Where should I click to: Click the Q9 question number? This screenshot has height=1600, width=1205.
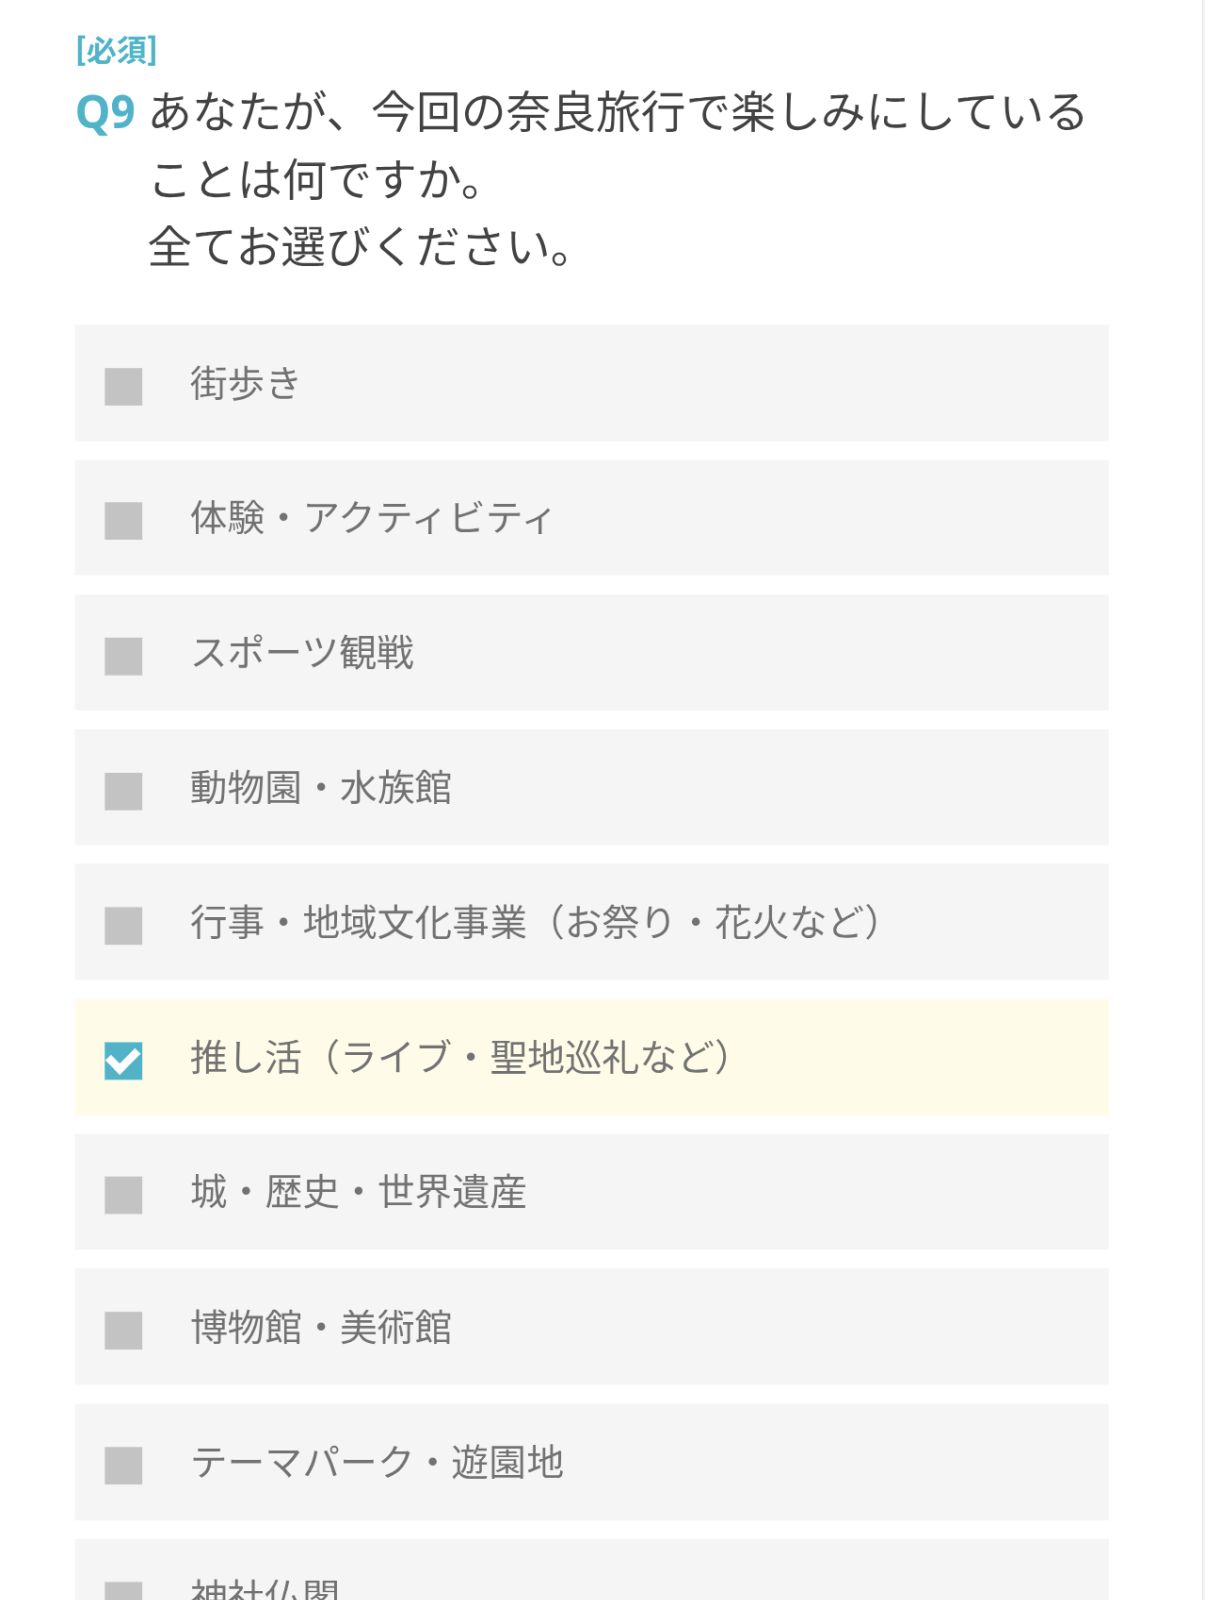point(105,112)
